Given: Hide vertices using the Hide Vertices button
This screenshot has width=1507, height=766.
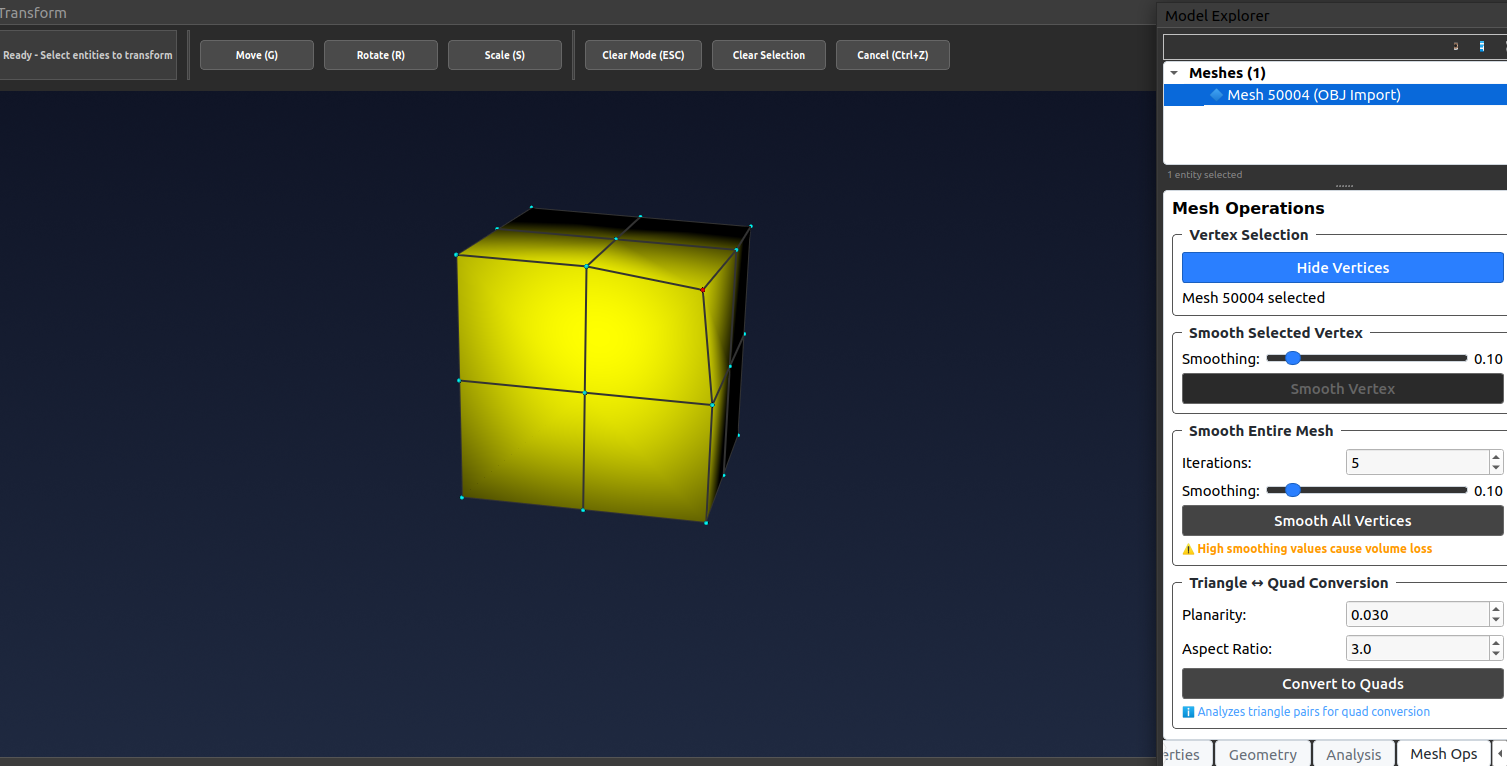Looking at the screenshot, I should coord(1342,267).
